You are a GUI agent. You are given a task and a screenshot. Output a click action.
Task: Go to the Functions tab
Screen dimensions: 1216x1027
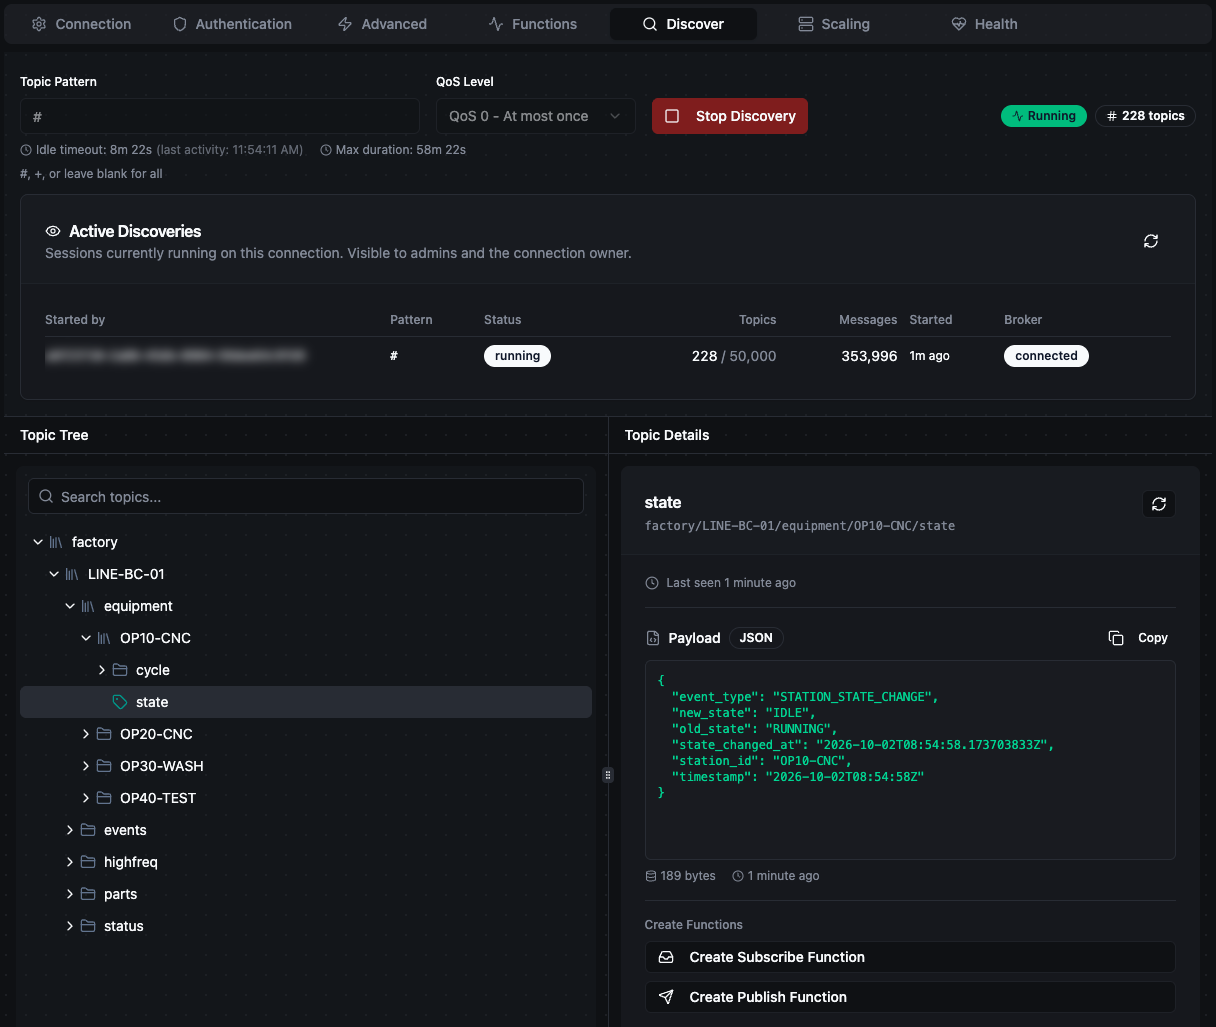coord(533,24)
